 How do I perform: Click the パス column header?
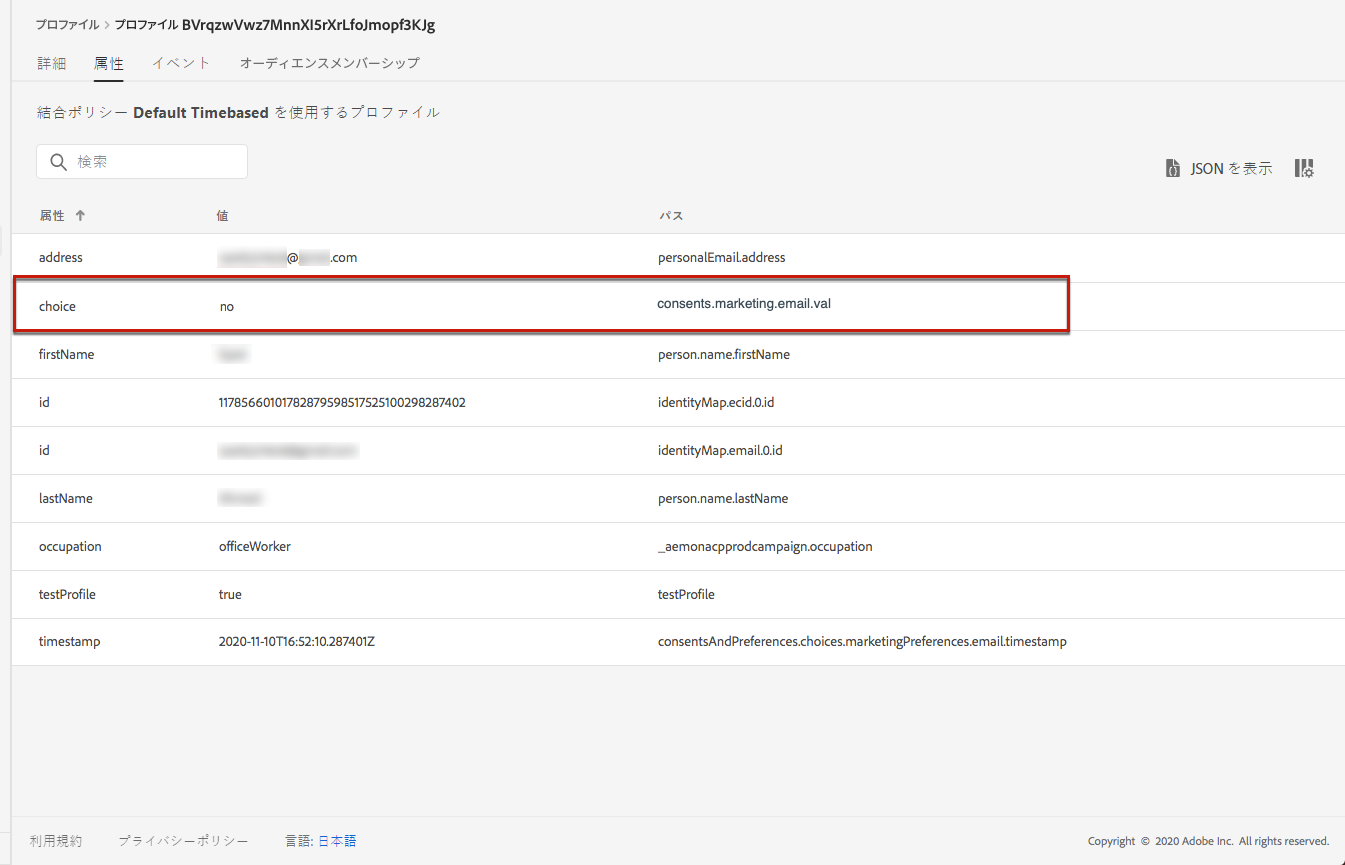coord(671,215)
